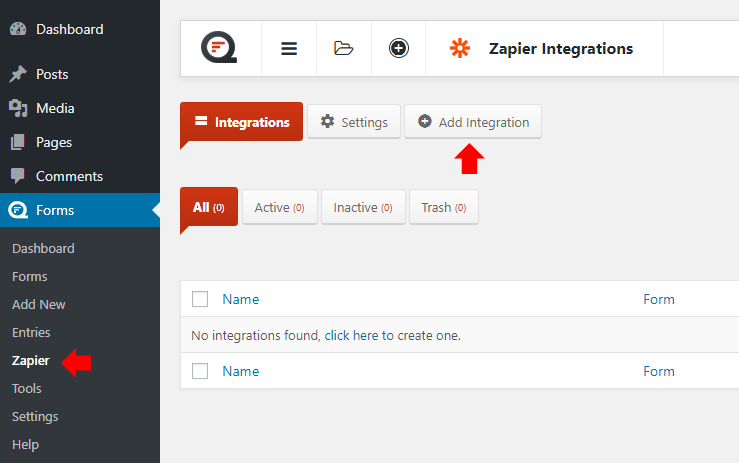Open Entries in the Forms submenu
The width and height of the screenshot is (739, 463).
click(31, 332)
